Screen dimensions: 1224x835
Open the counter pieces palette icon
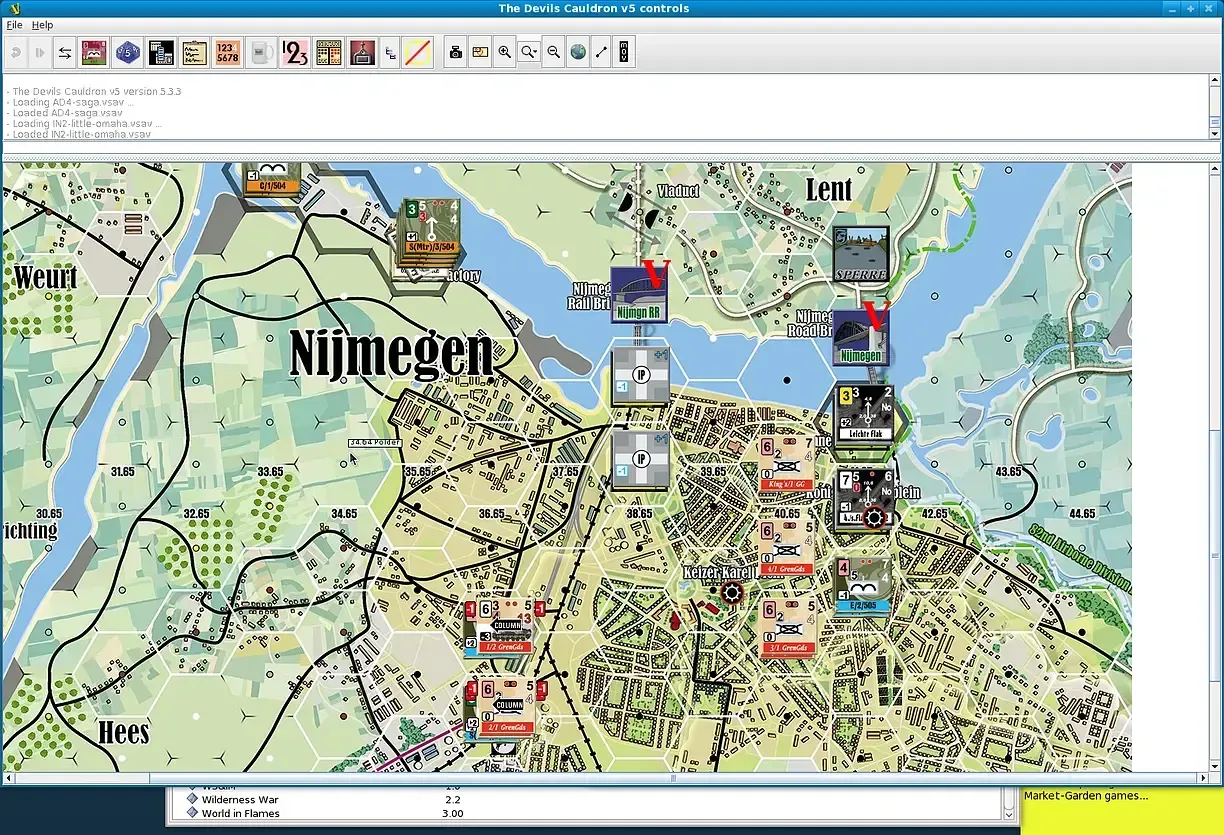pyautogui.click(x=94, y=52)
